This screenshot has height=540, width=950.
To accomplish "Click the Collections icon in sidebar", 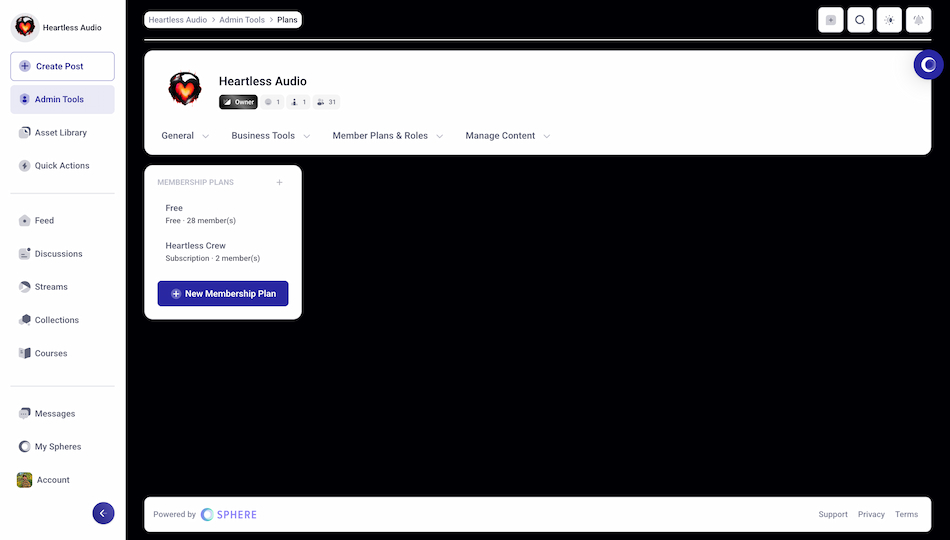I will point(24,320).
